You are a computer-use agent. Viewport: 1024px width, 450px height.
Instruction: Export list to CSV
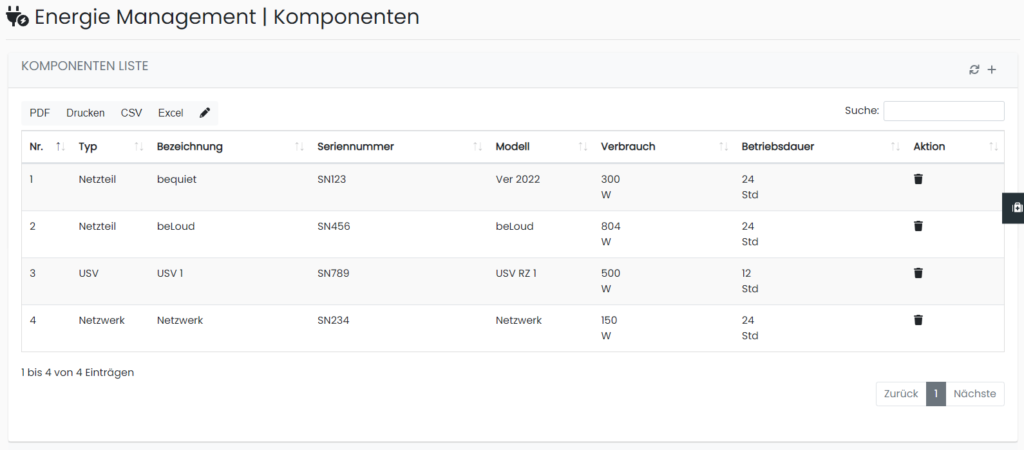131,113
